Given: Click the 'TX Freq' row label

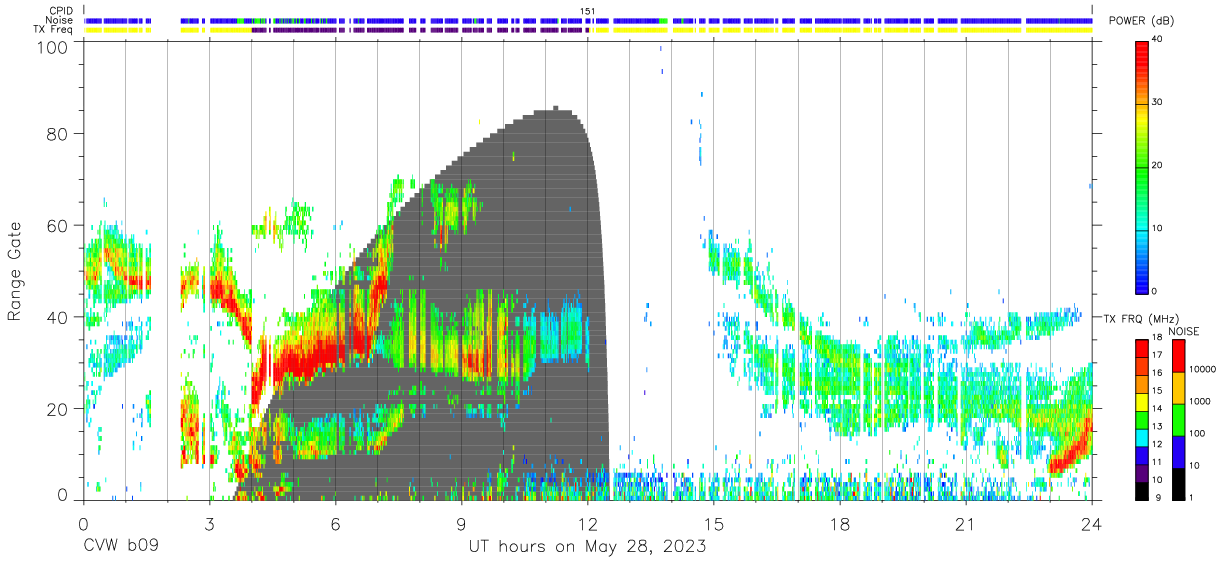Looking at the screenshot, I should (x=54, y=30).
